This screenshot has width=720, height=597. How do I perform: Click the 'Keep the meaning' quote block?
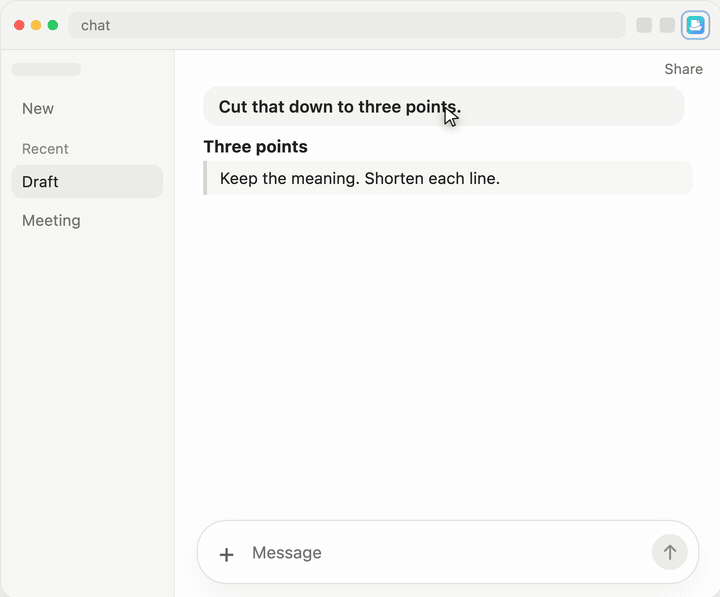pyautogui.click(x=448, y=178)
